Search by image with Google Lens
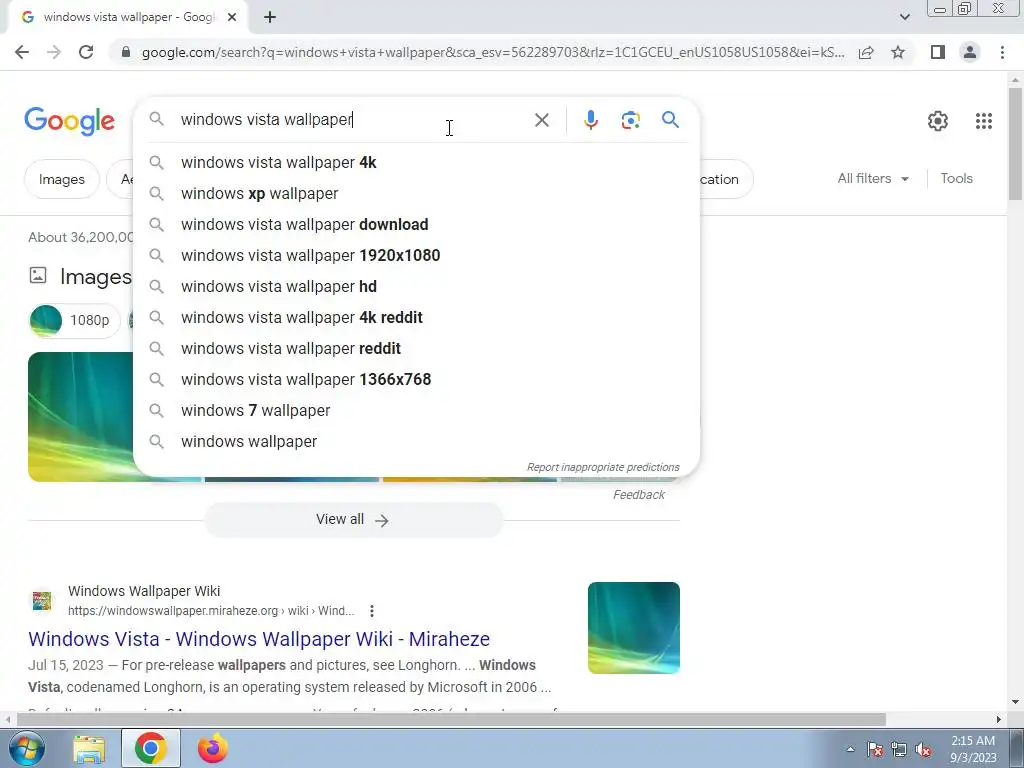Viewport: 1024px width, 768px height. 630,120
